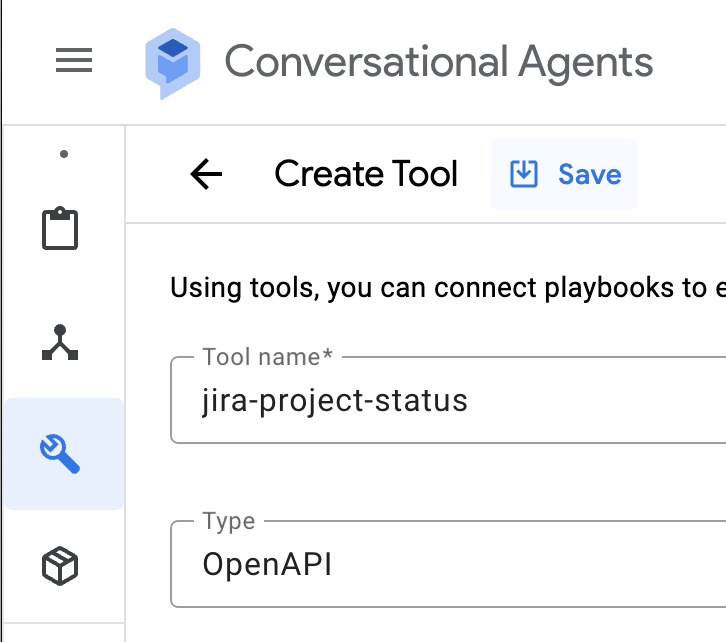Go back using the left arrow
The image size is (726, 642).
click(206, 175)
